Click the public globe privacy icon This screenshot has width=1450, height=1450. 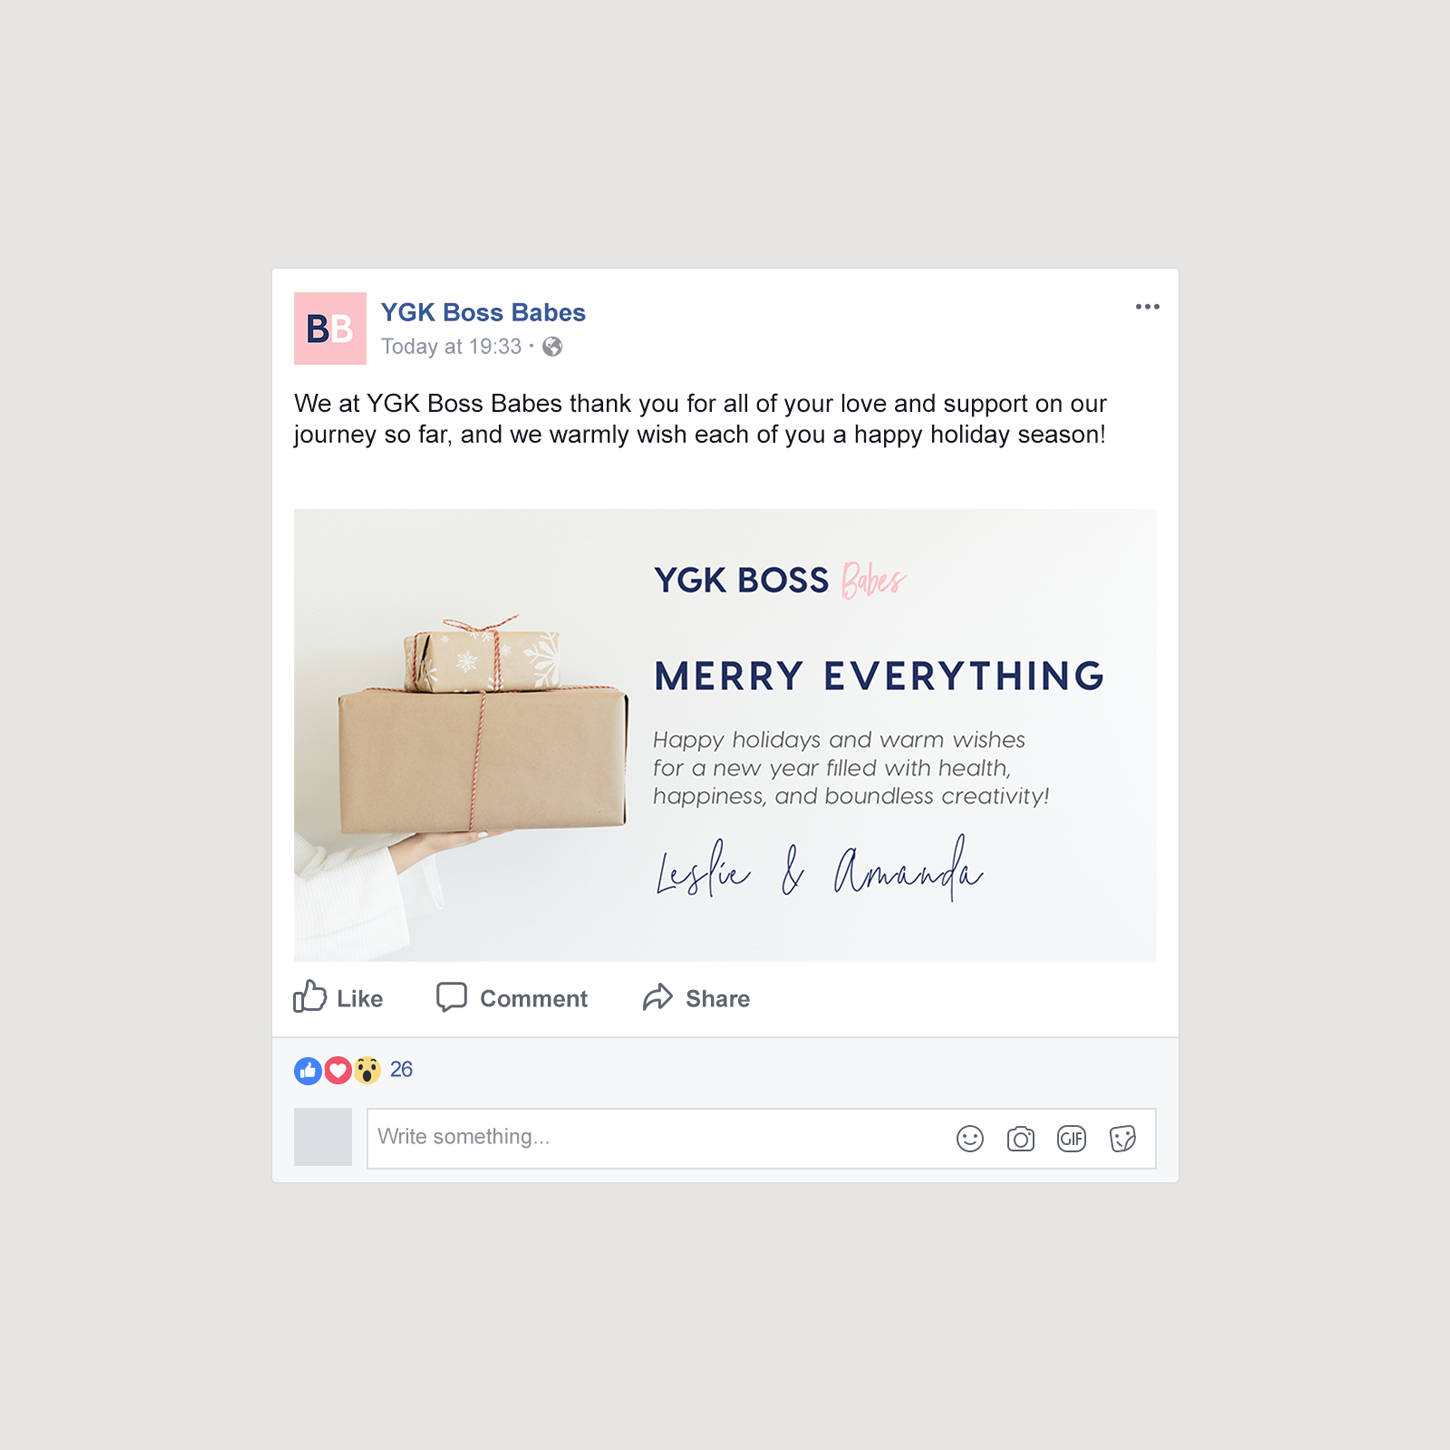click(552, 347)
